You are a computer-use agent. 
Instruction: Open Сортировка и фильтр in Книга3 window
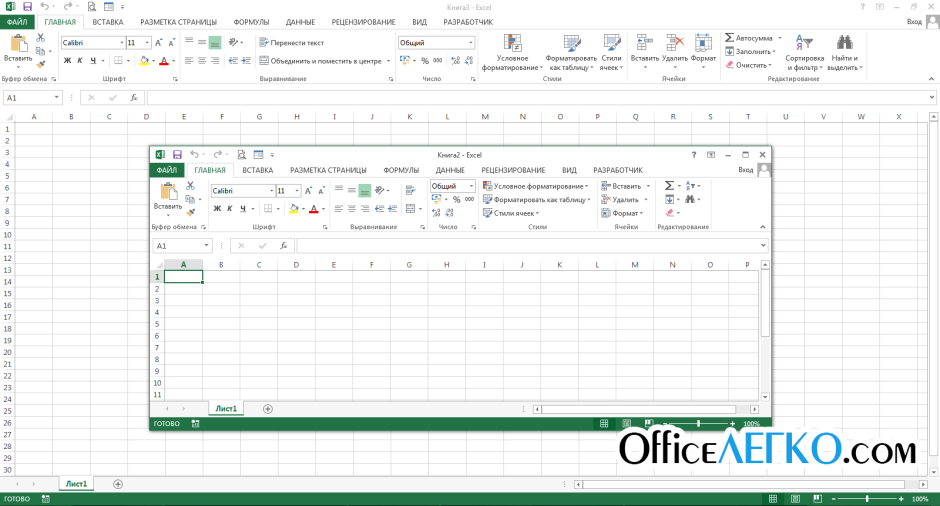[x=805, y=53]
